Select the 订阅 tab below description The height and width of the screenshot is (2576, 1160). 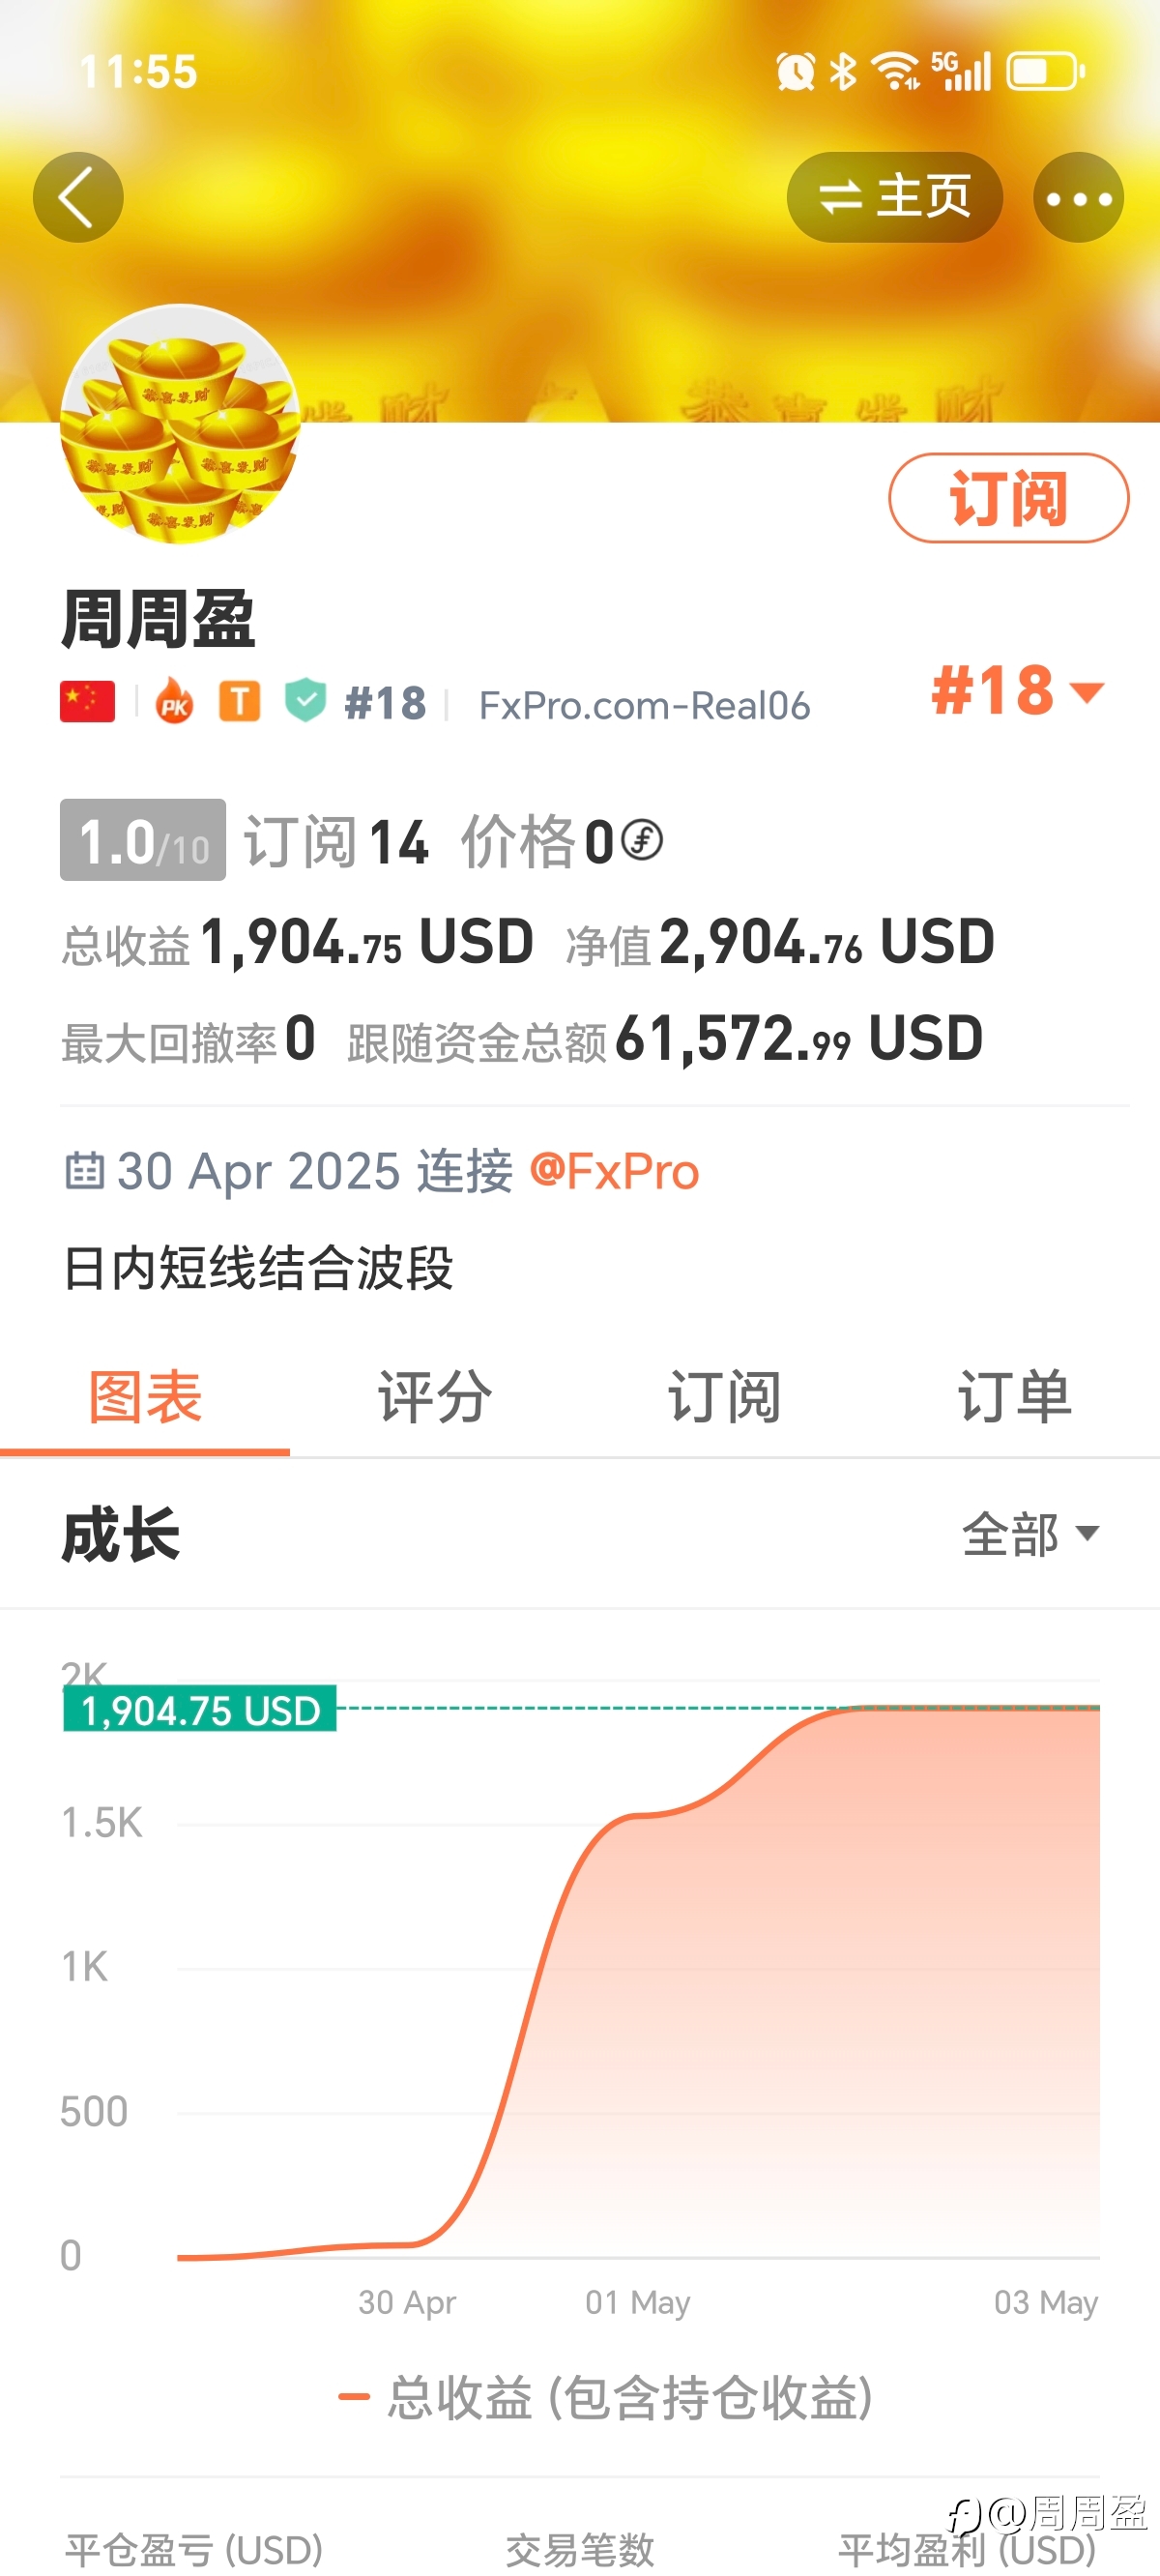725,1396
